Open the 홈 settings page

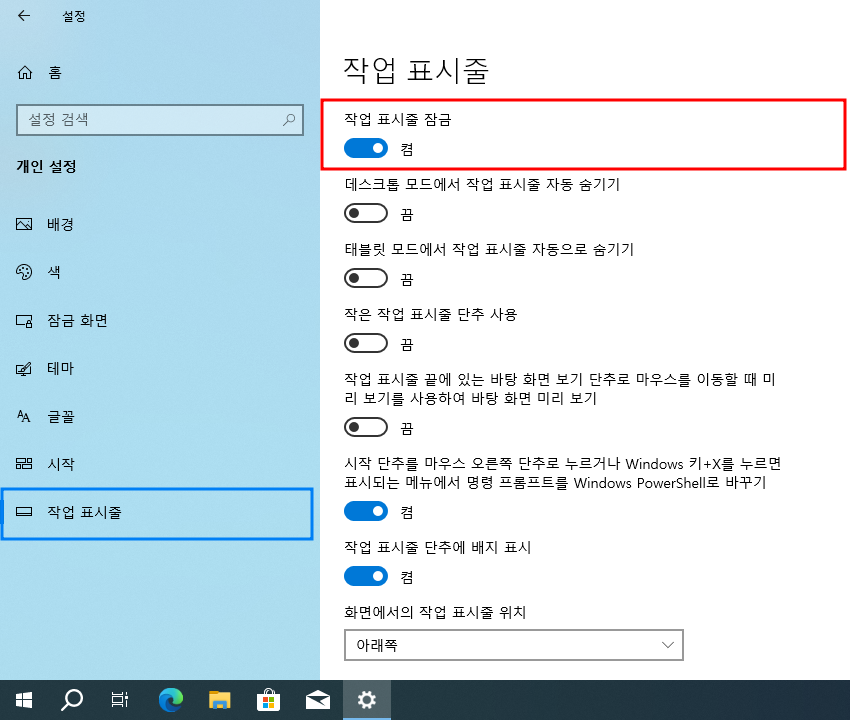pyautogui.click(x=39, y=72)
